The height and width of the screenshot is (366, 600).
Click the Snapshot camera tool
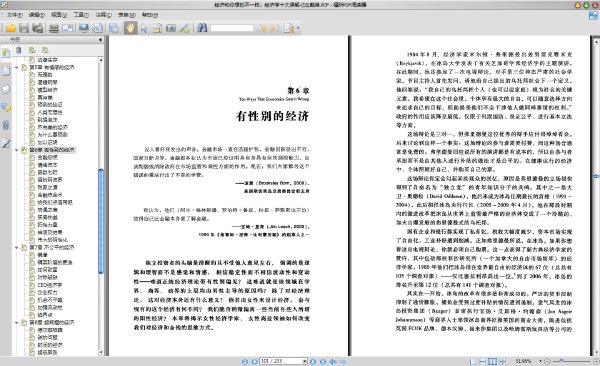point(171,28)
